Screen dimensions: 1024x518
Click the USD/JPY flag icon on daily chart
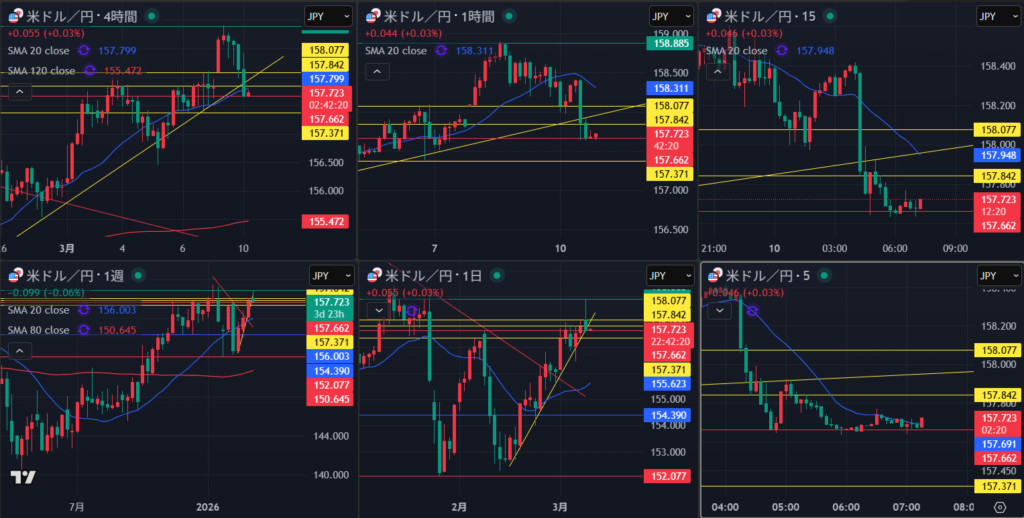(374, 275)
